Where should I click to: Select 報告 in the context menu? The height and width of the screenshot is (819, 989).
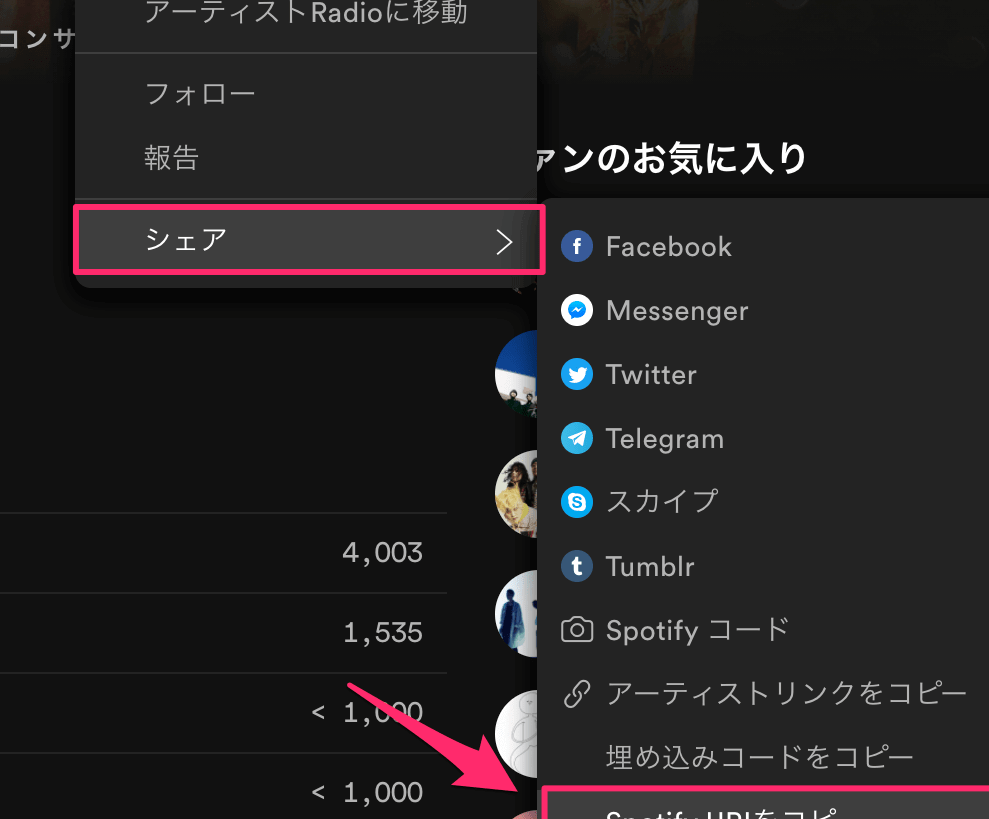[172, 158]
